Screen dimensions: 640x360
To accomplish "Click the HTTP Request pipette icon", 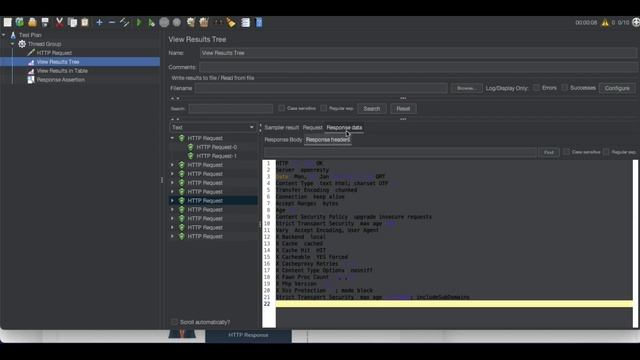I will (x=31, y=53).
